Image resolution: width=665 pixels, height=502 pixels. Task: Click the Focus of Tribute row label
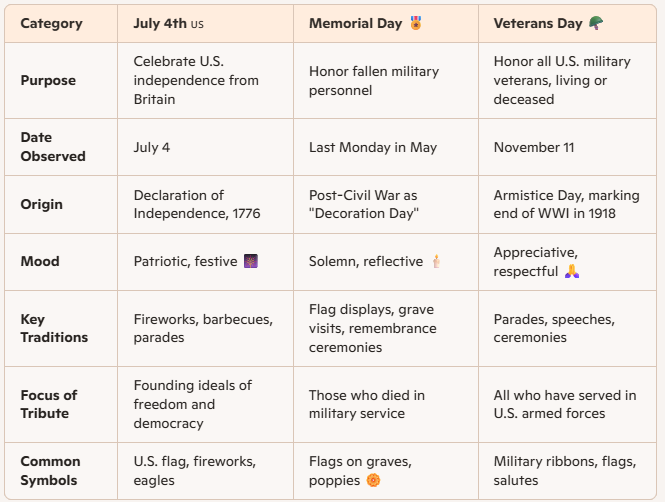49,404
